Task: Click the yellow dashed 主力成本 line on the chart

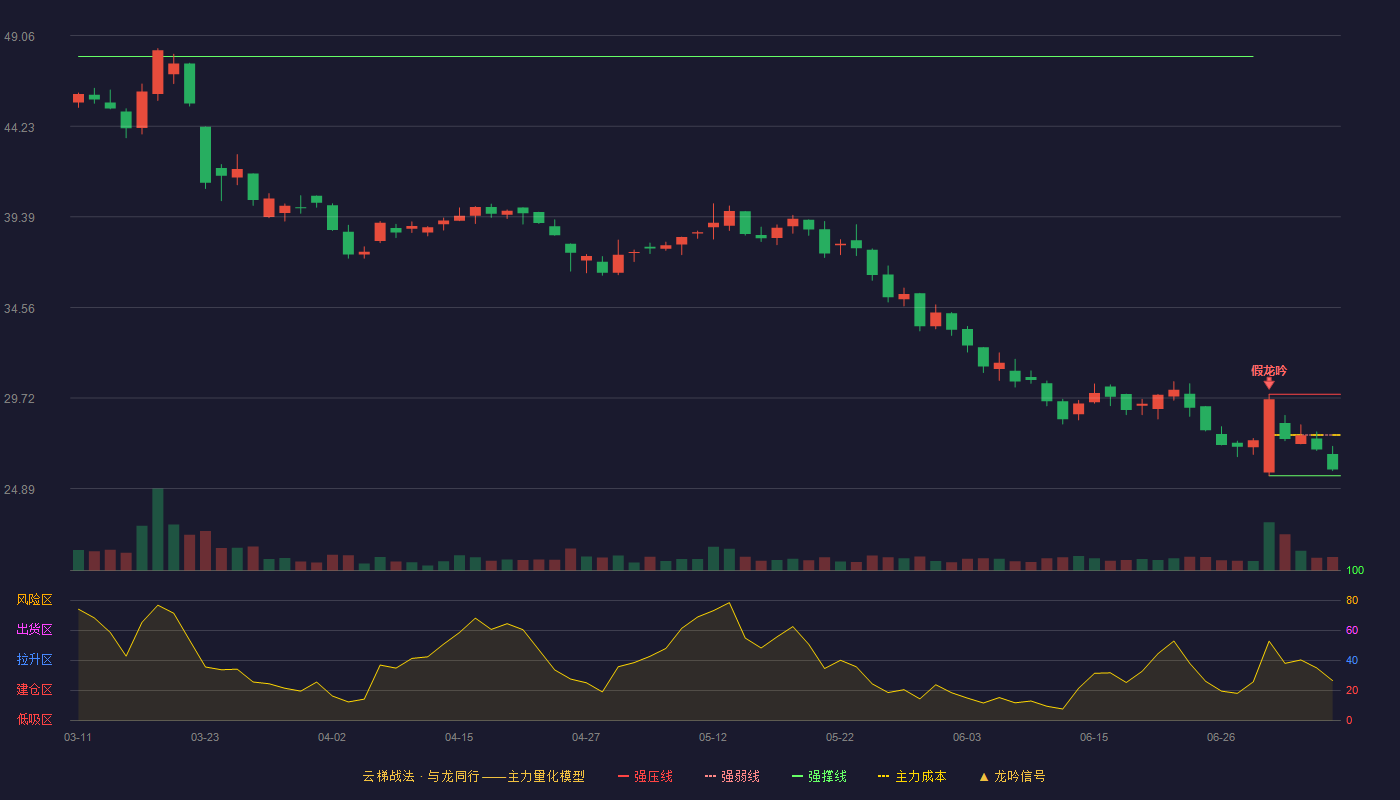Action: [x=1307, y=435]
